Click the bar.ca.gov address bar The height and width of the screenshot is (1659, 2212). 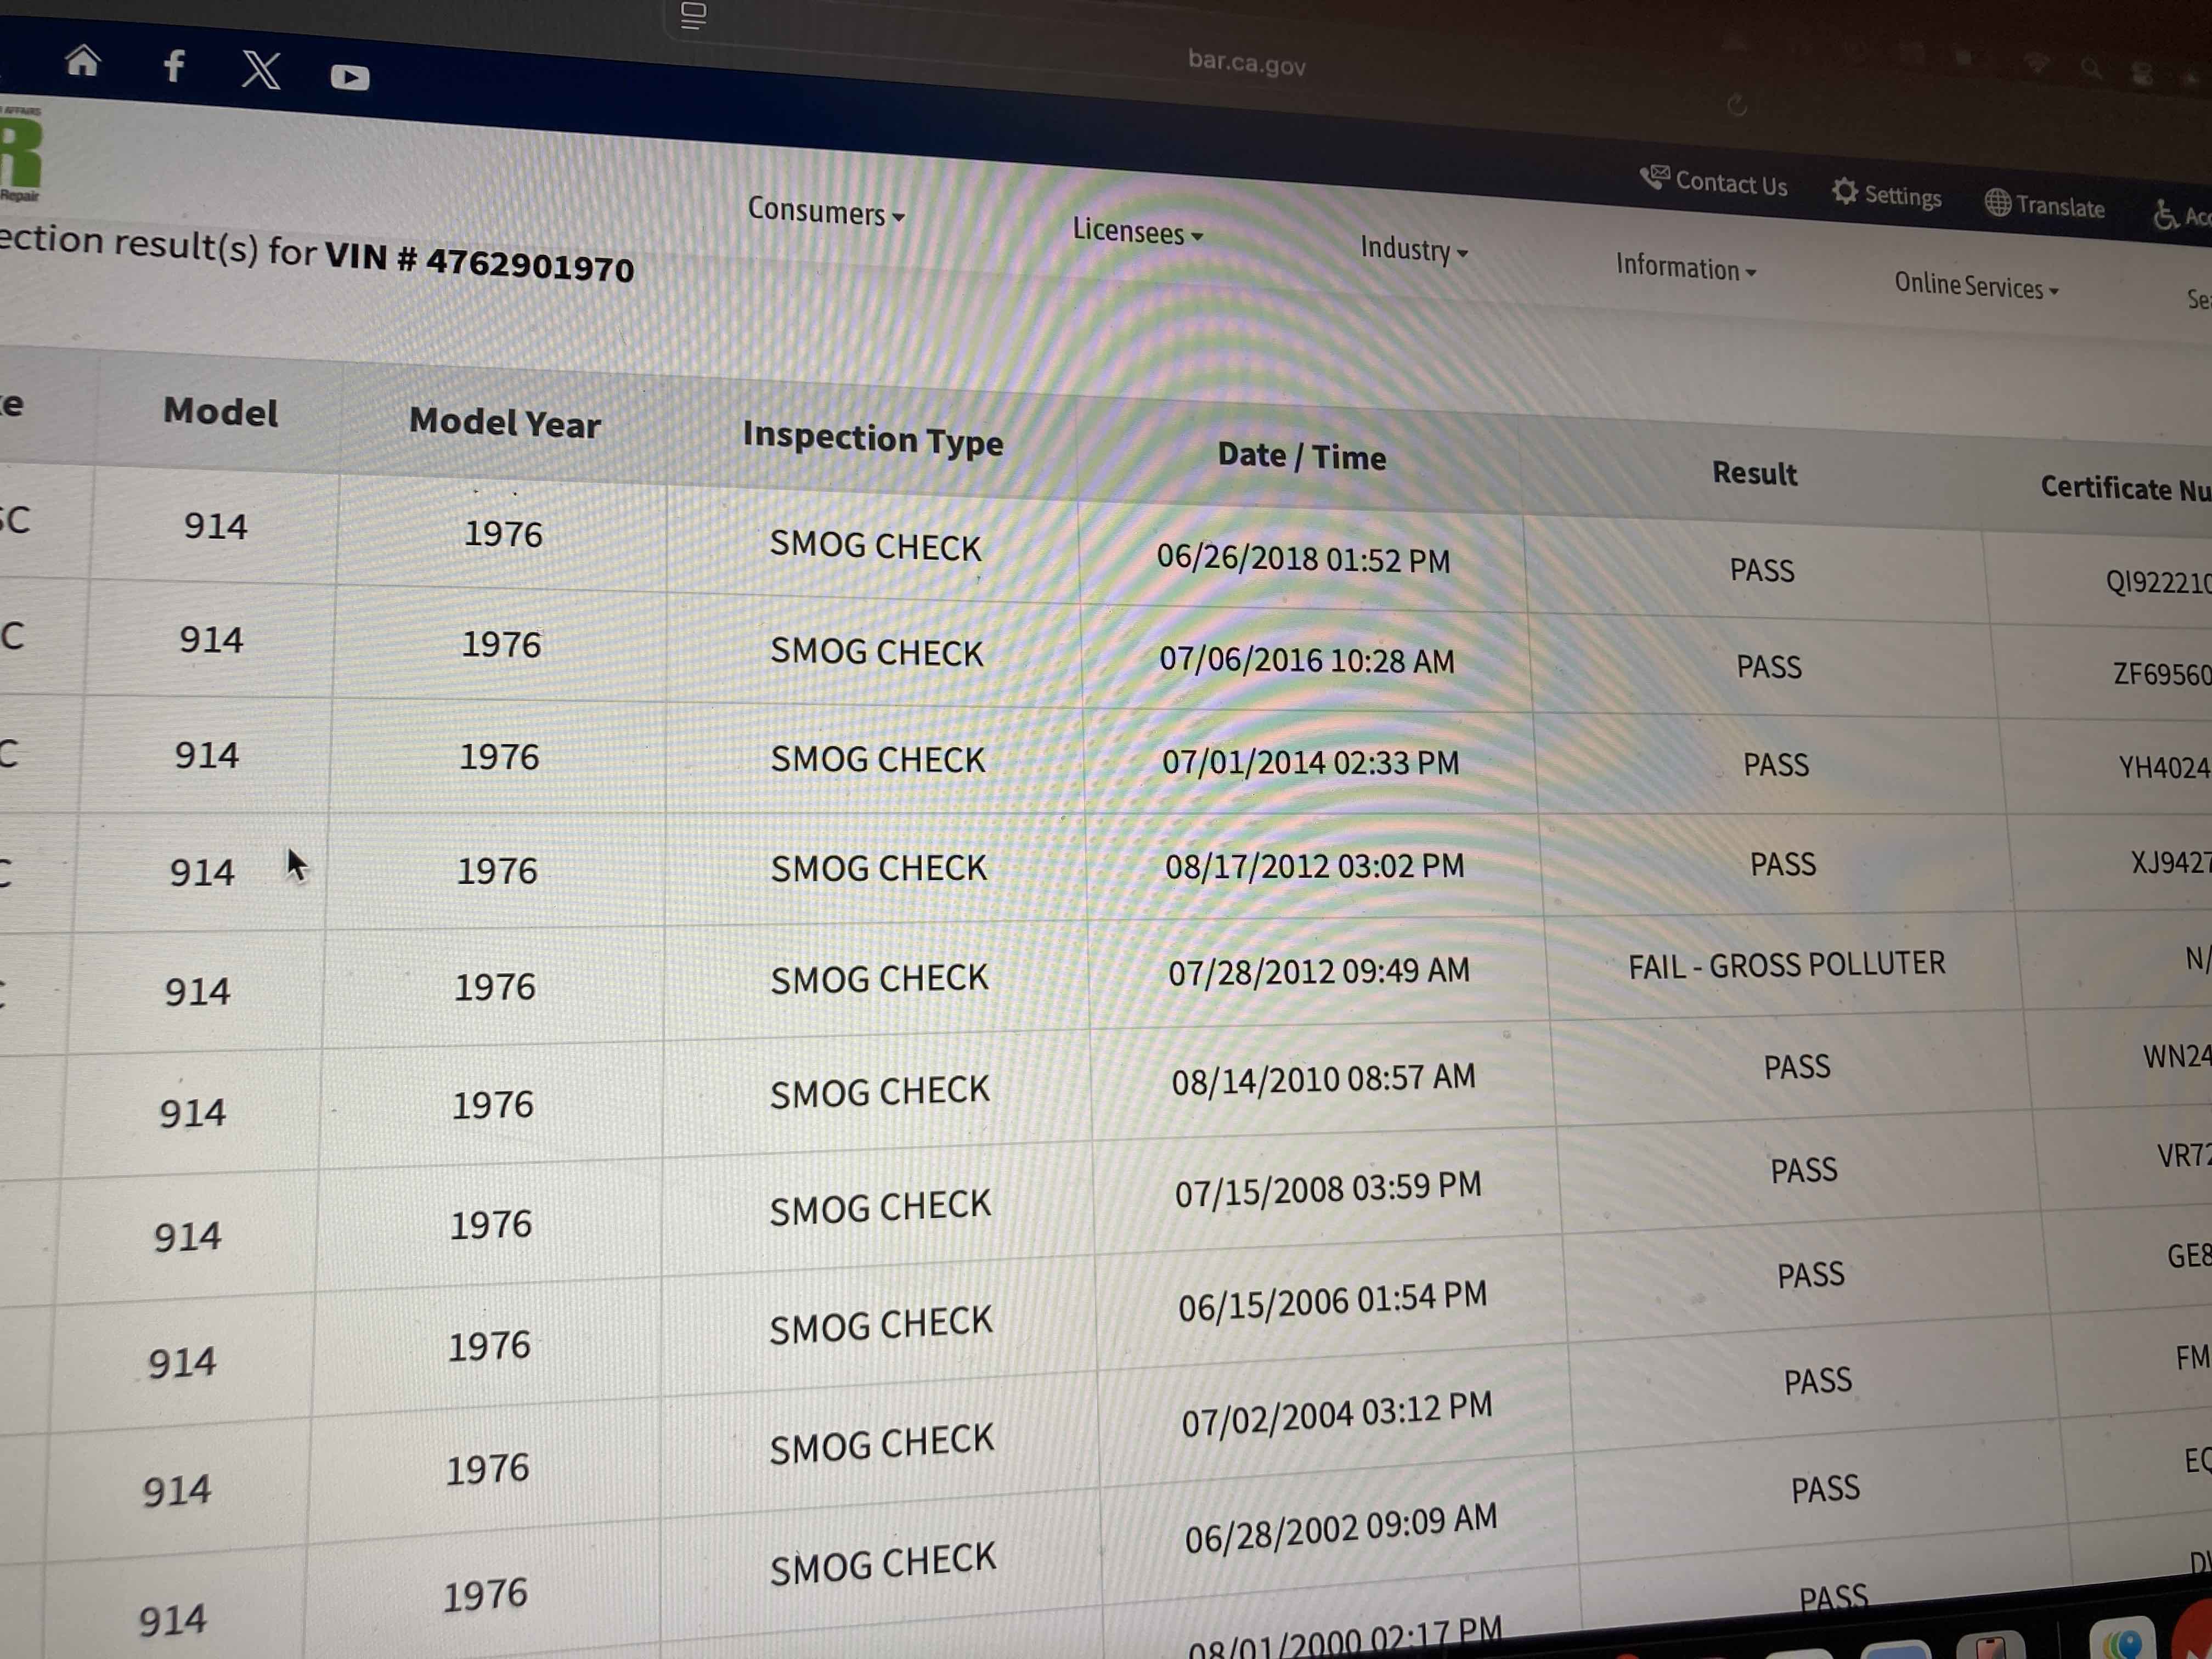click(x=1246, y=64)
